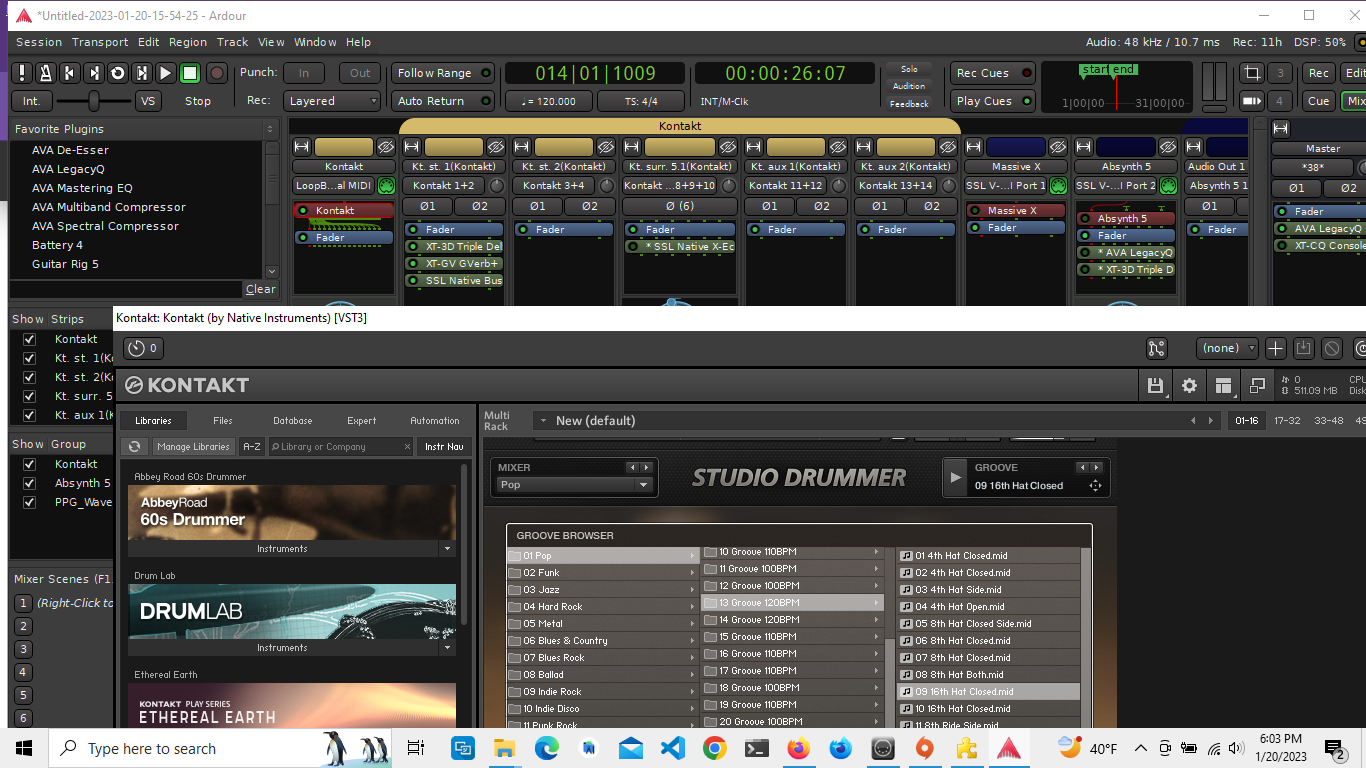Click the shuttle speed slider handle
The width and height of the screenshot is (1366, 768).
93,101
